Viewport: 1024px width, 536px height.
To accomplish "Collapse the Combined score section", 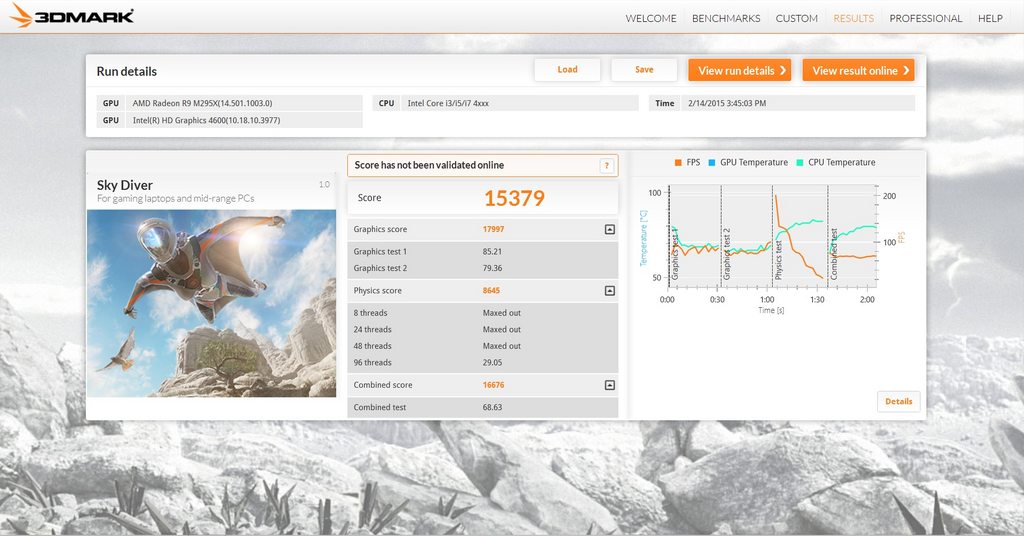I will pos(609,385).
